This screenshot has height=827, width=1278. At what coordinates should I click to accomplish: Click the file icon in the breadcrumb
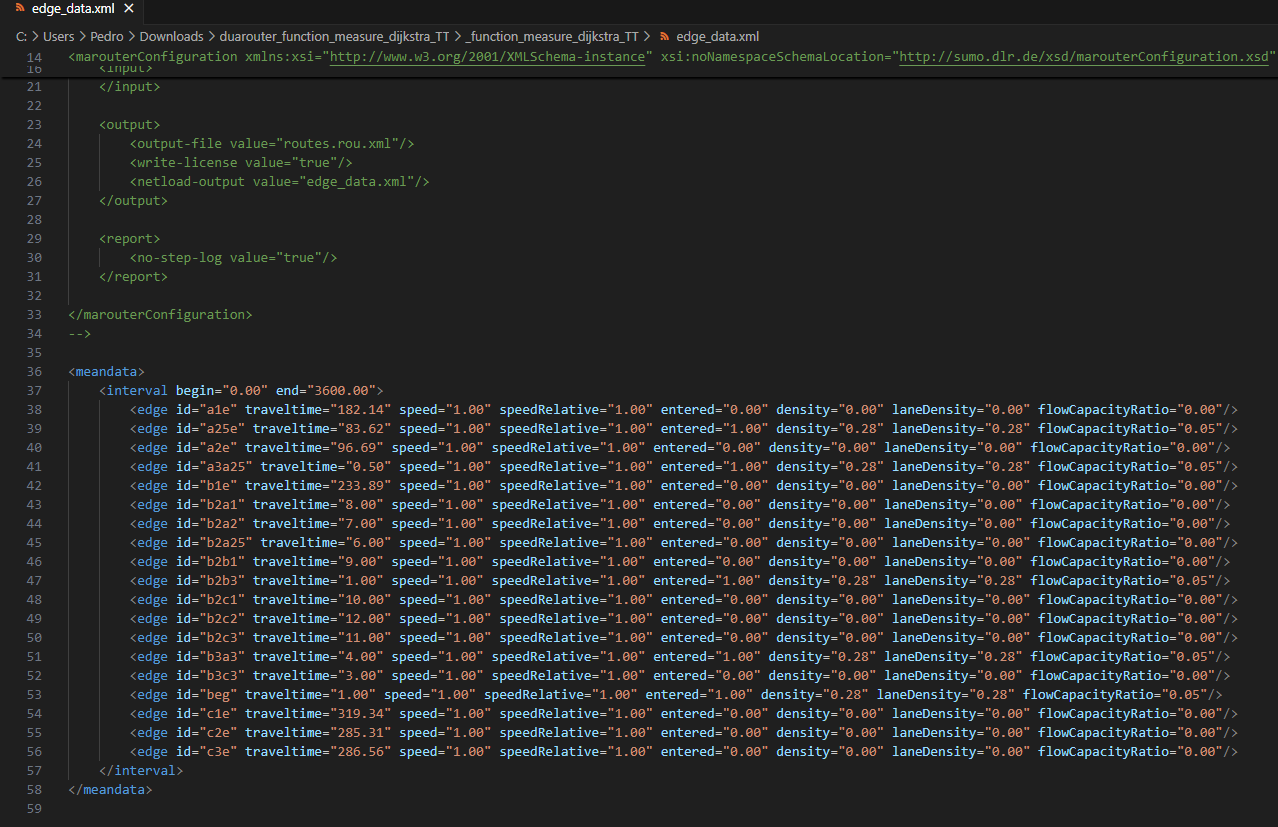pyautogui.click(x=665, y=37)
